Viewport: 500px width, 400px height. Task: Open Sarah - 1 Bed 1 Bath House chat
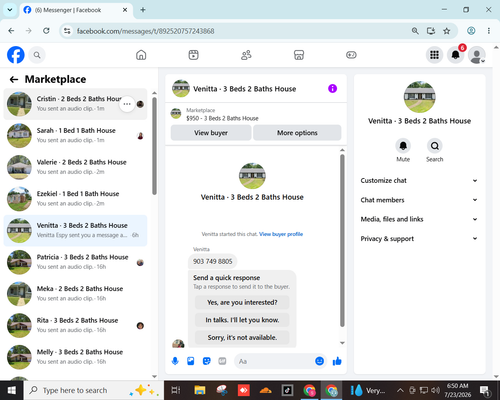75,135
